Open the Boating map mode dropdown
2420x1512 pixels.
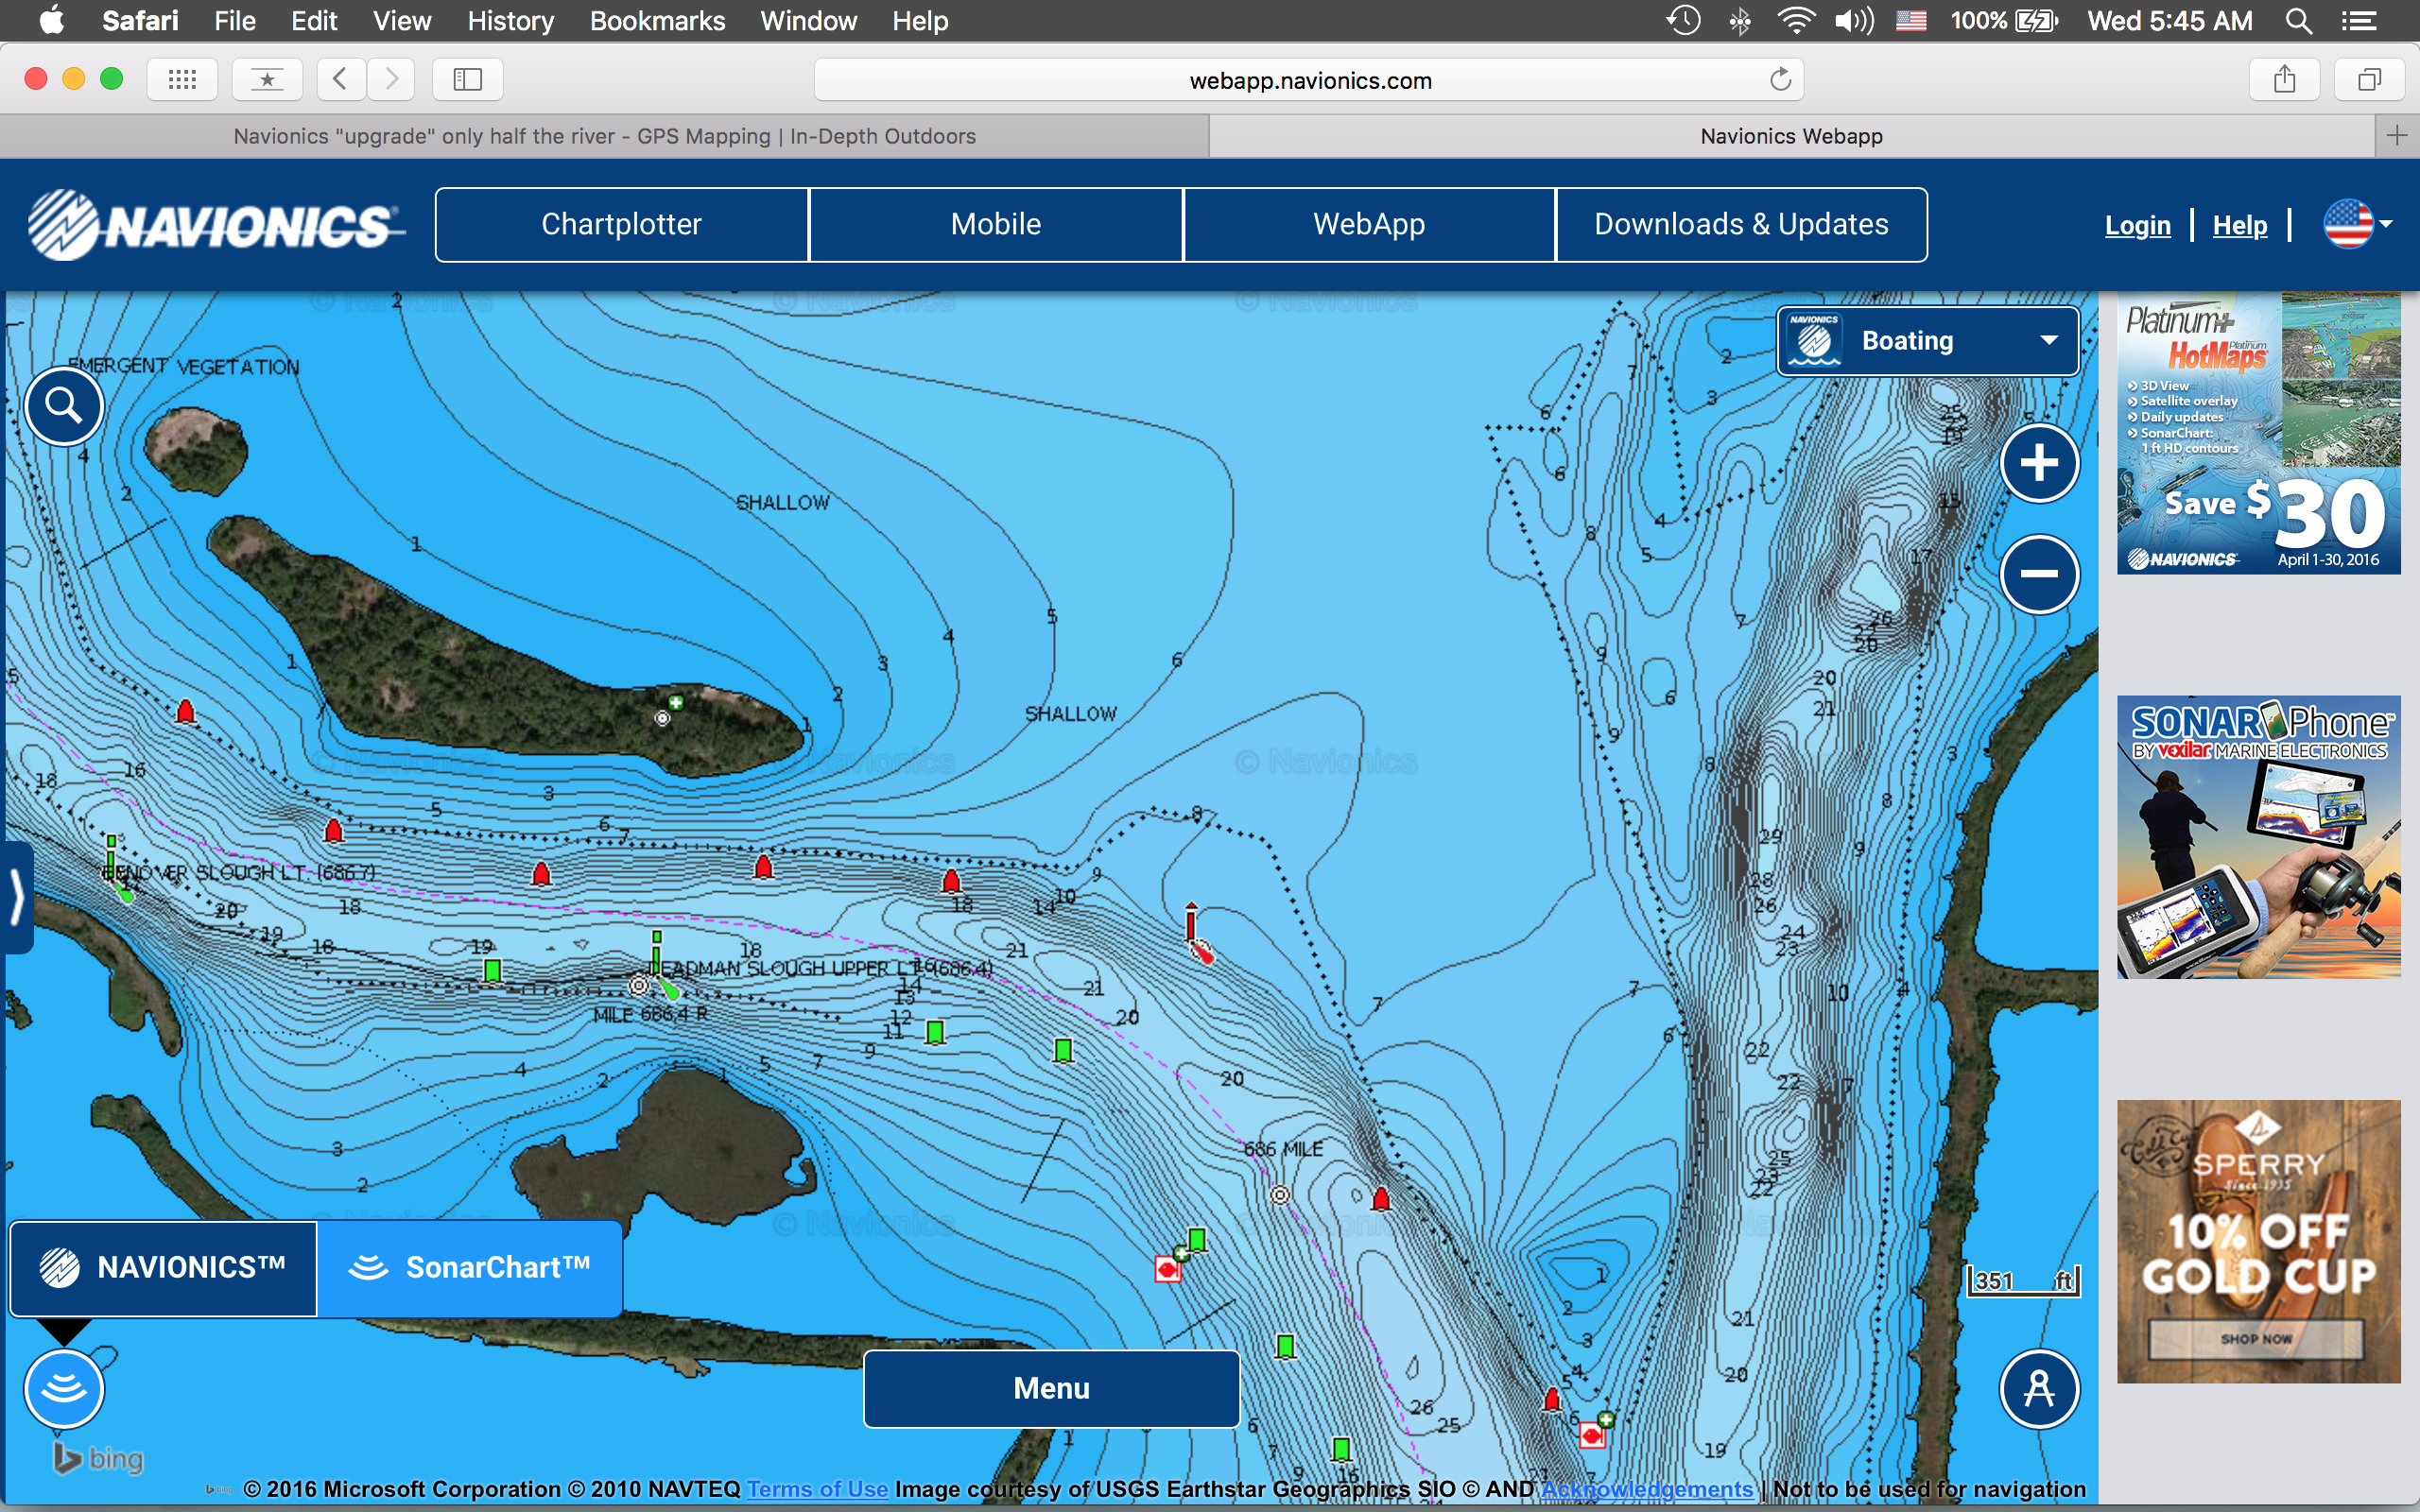pyautogui.click(x=1927, y=341)
